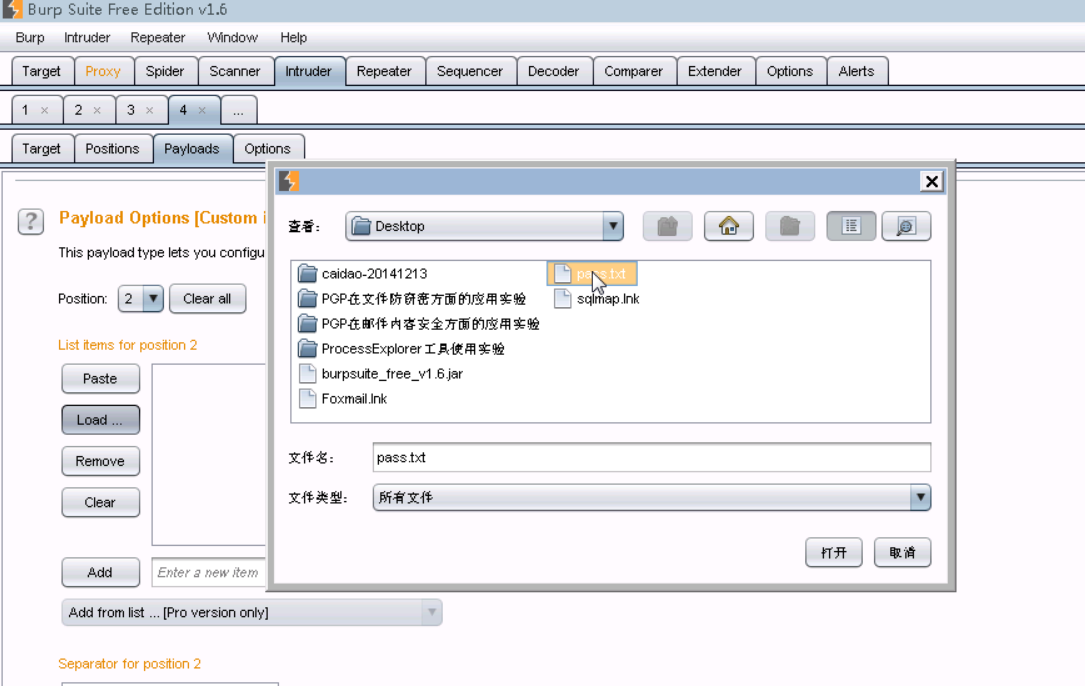Select the ProcessExplorer folder icon
This screenshot has width=1085, height=686.
[x=307, y=348]
